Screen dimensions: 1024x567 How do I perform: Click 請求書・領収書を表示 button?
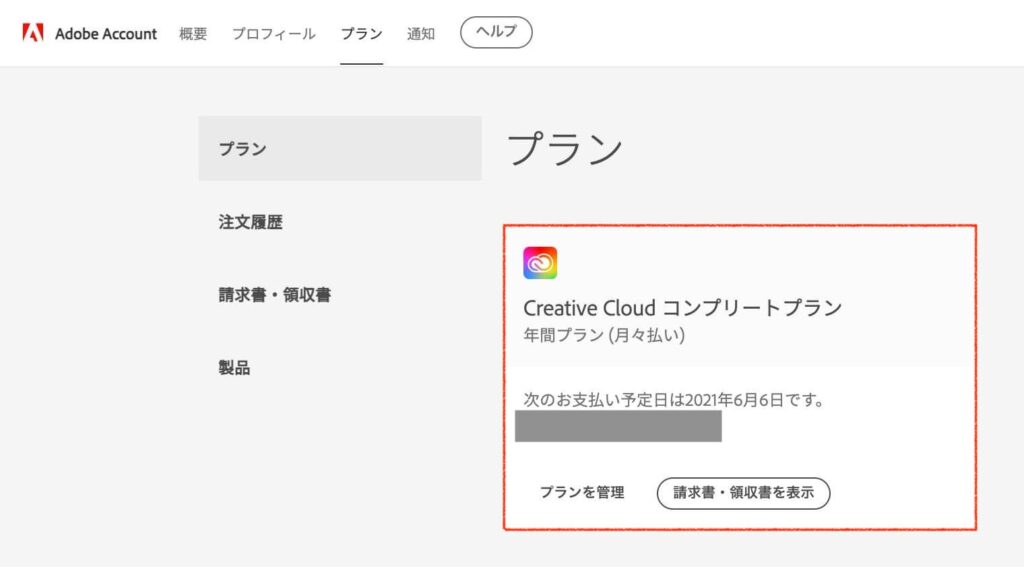tap(744, 493)
